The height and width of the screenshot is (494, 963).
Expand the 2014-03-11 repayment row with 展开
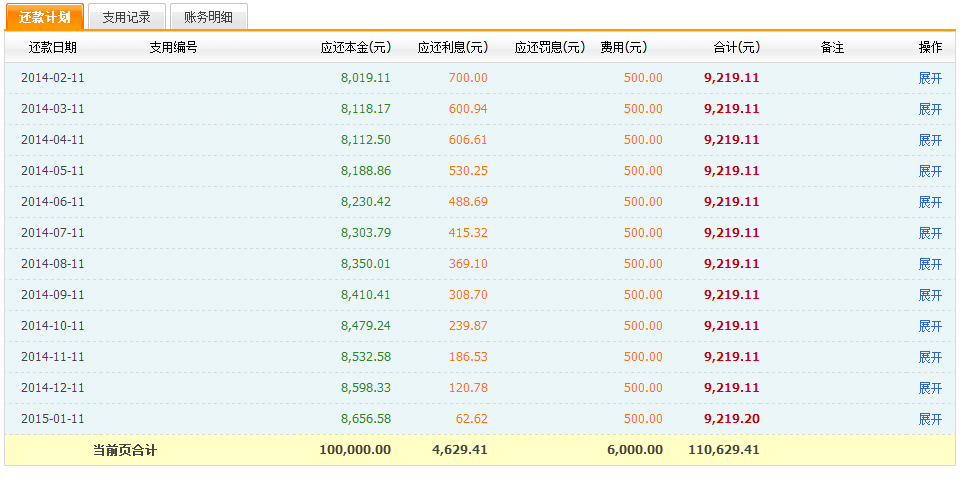click(x=930, y=109)
